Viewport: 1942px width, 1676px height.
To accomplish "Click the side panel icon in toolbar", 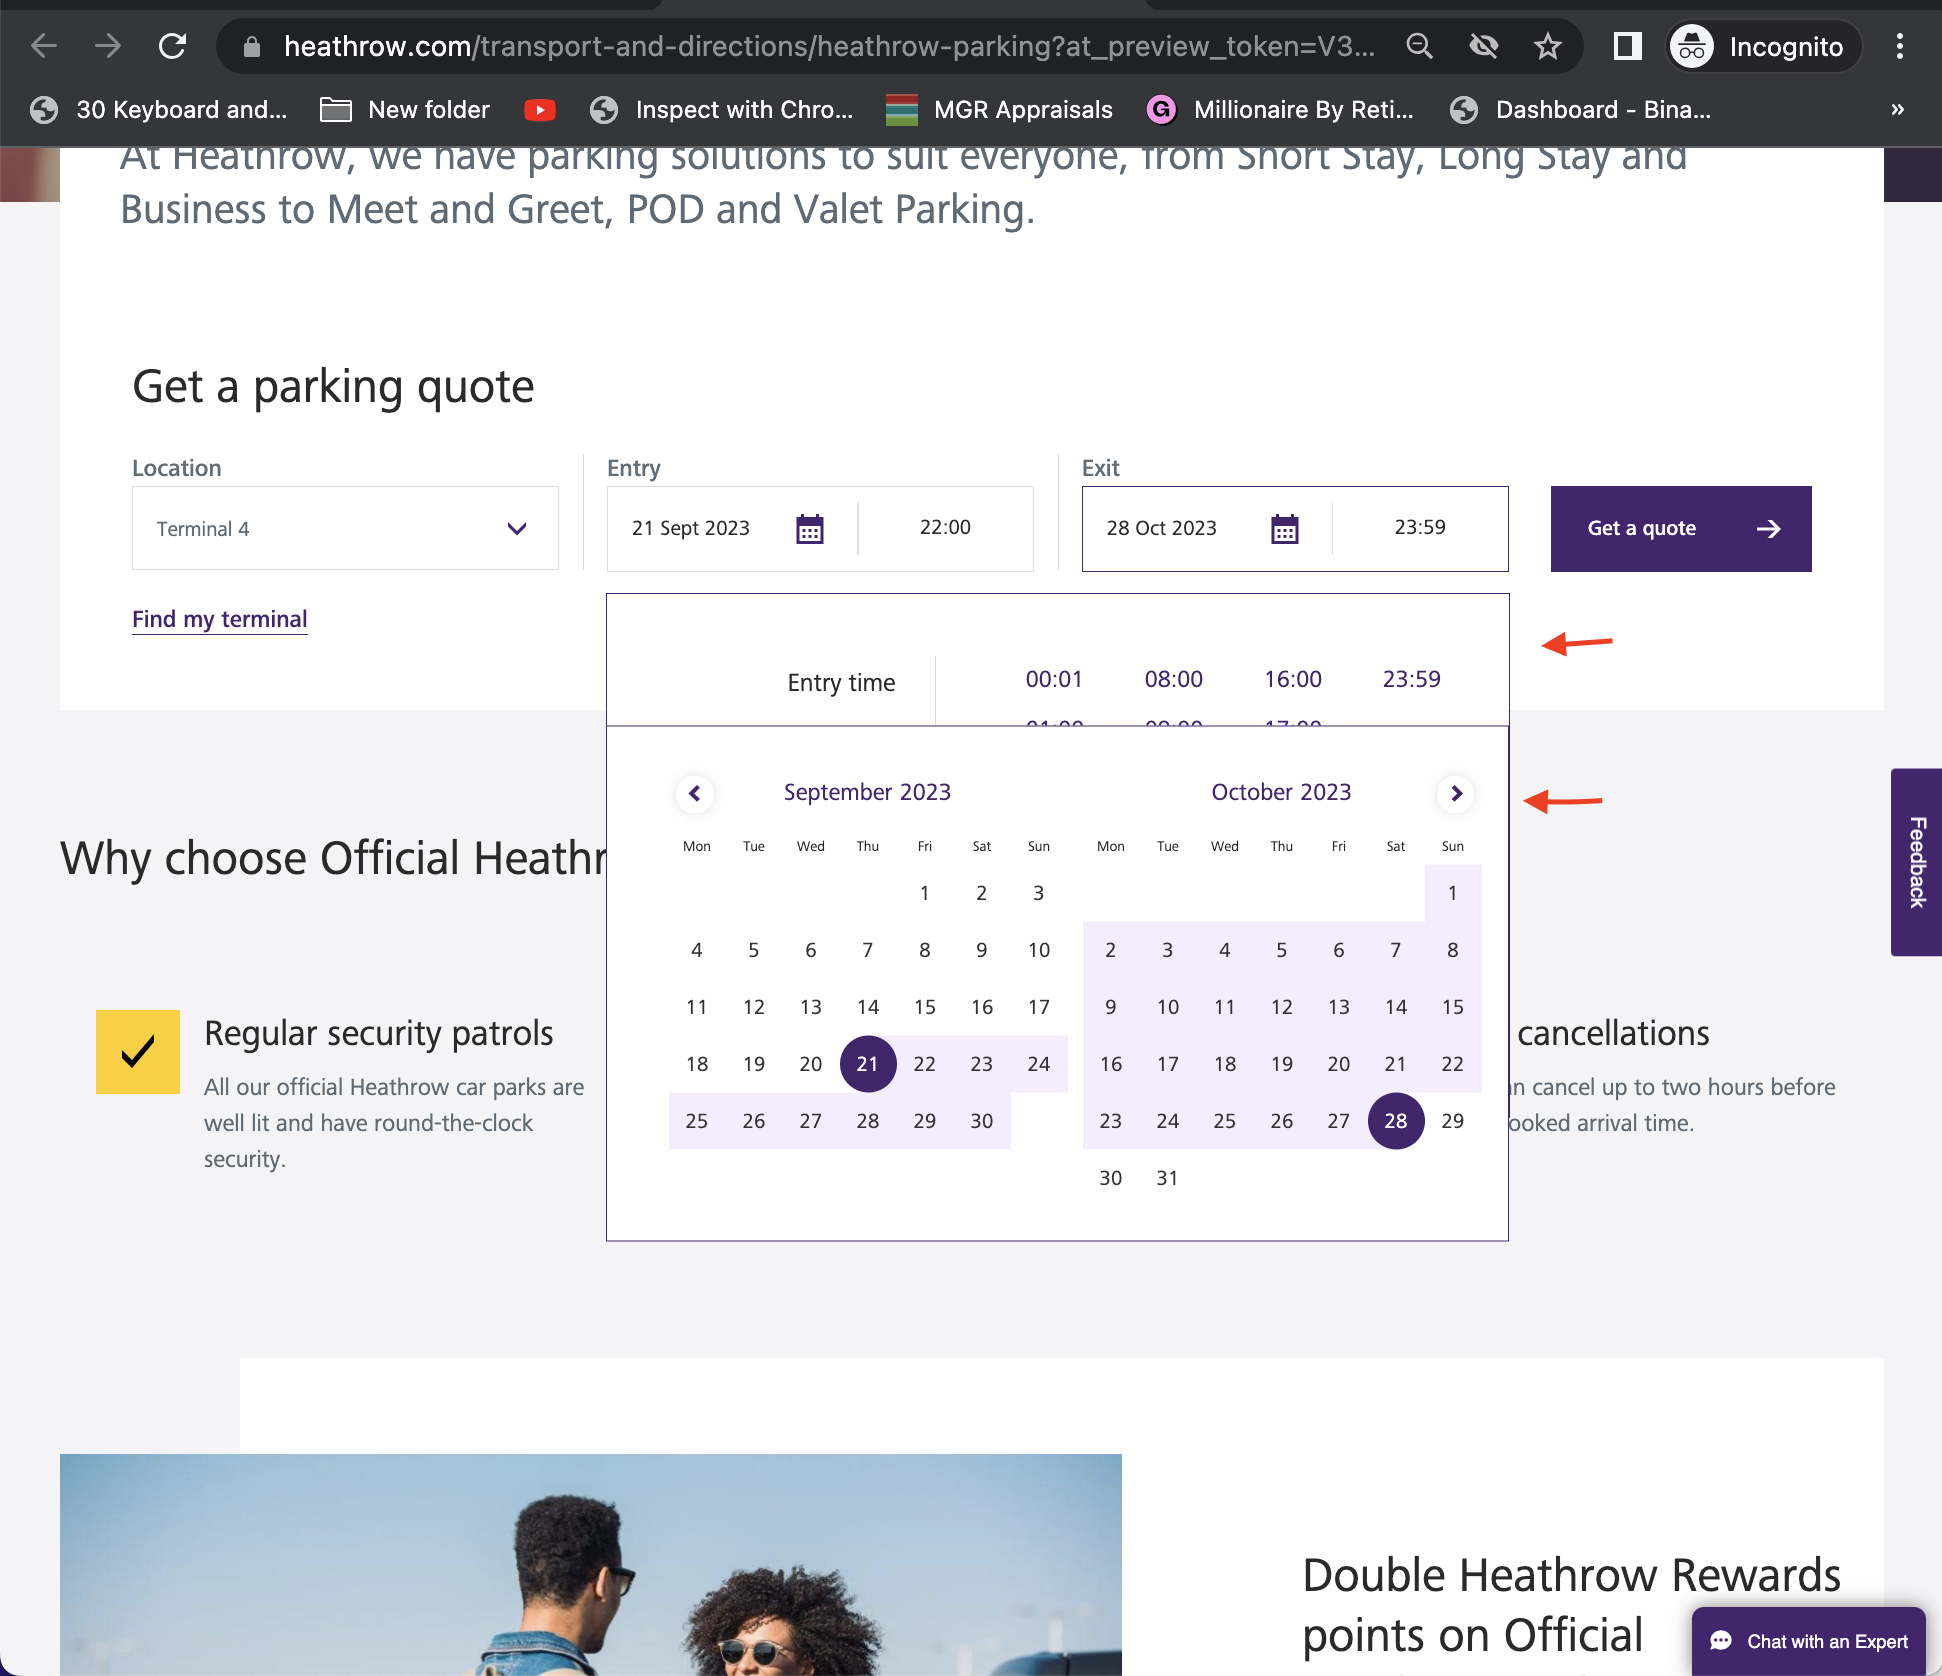I will (1627, 46).
